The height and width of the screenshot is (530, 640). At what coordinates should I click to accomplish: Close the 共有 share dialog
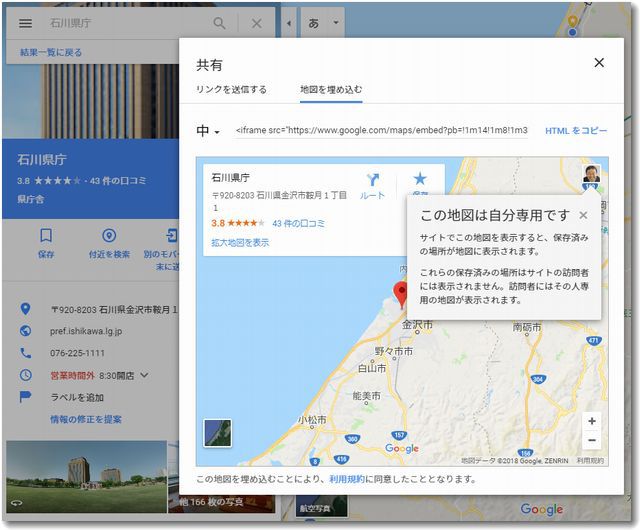pyautogui.click(x=599, y=62)
